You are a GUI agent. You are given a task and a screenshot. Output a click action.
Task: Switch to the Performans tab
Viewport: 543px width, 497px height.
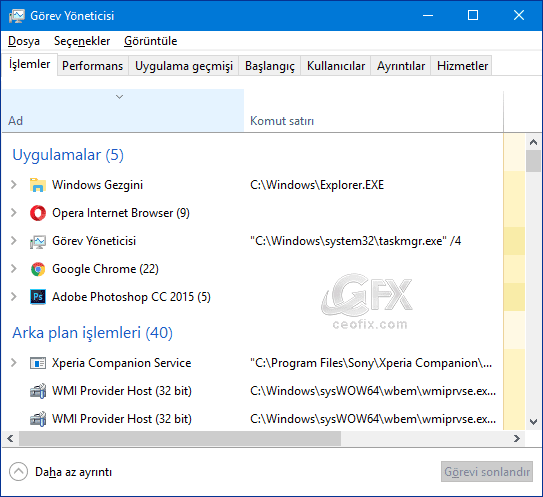click(92, 66)
